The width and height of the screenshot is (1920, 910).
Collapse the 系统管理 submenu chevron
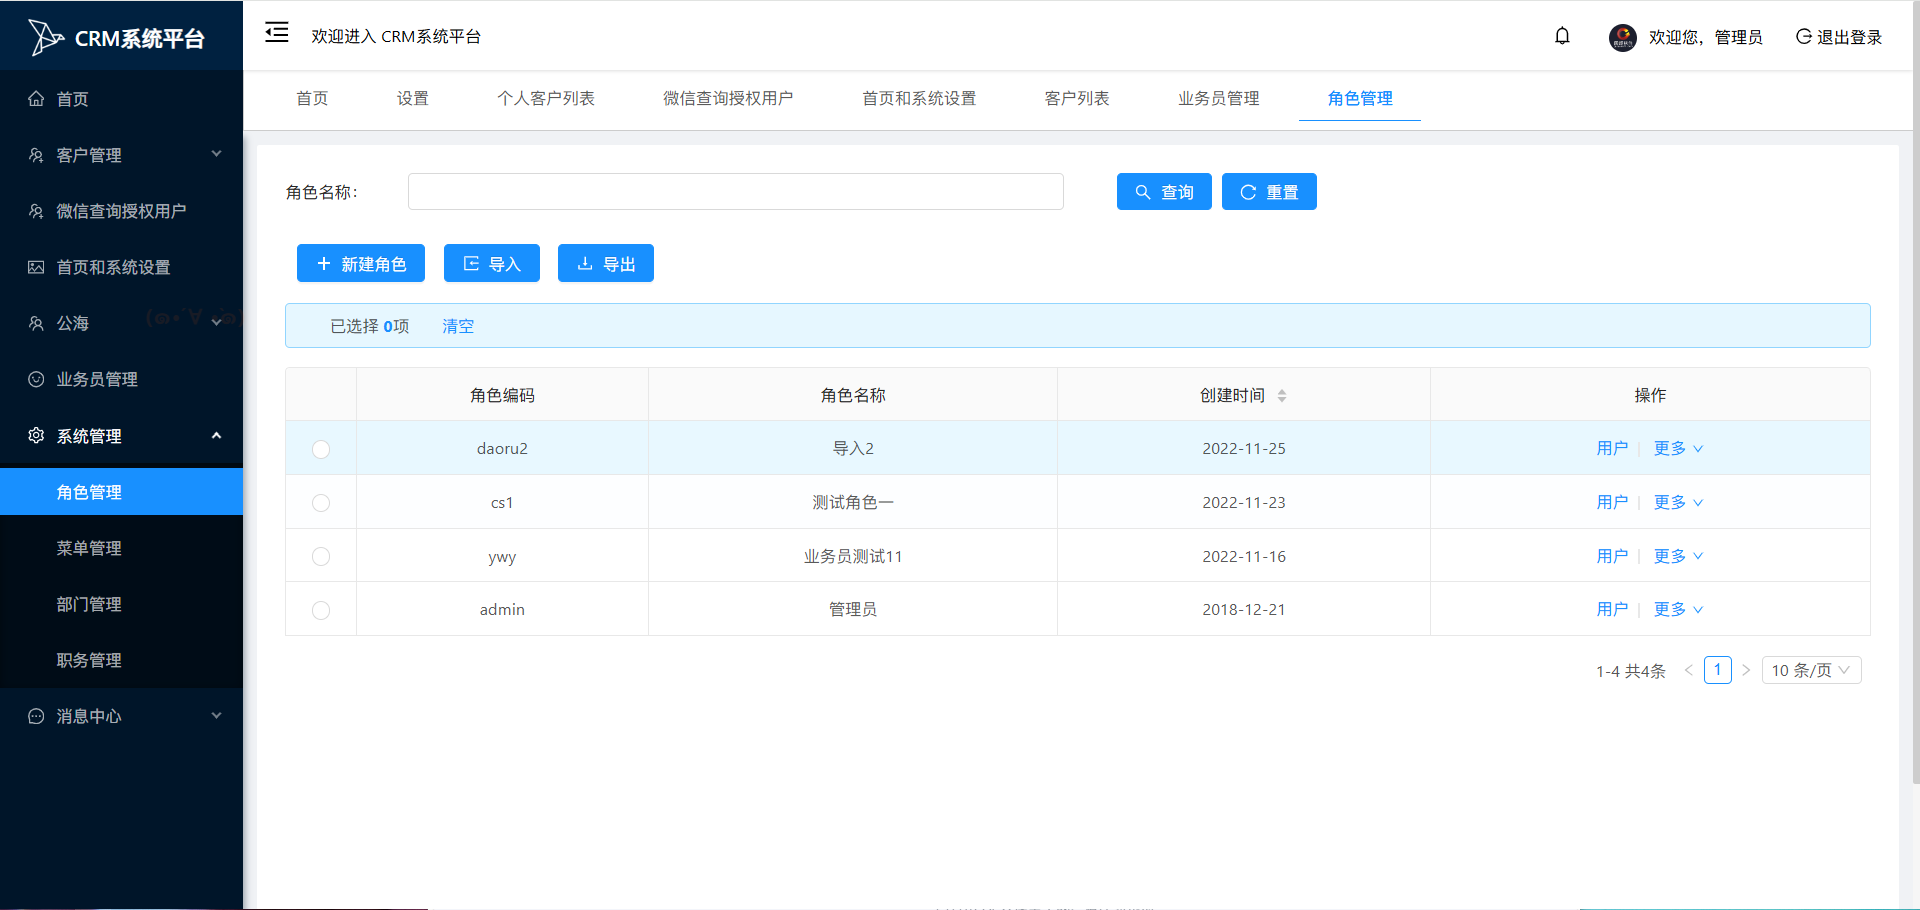coord(216,435)
